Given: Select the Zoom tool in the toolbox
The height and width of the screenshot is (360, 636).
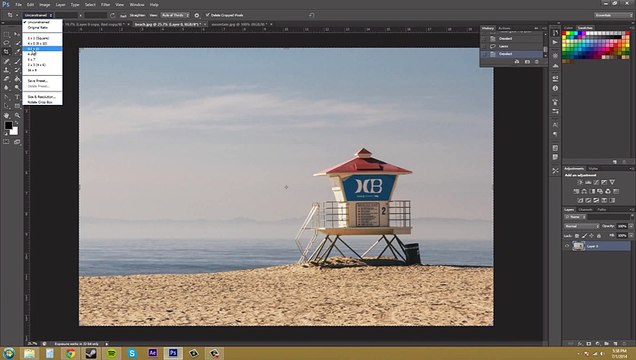Looking at the screenshot, I should coord(17,116).
